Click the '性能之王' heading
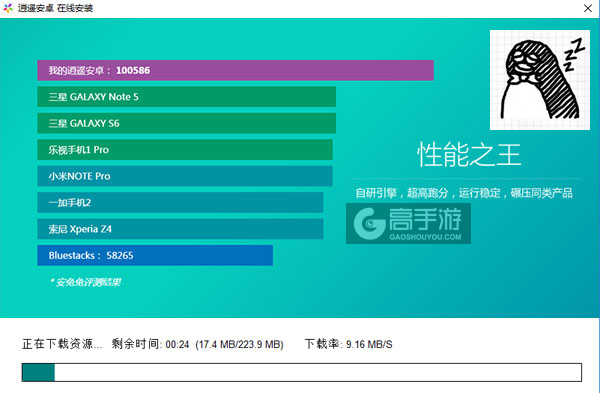 pyautogui.click(x=469, y=155)
